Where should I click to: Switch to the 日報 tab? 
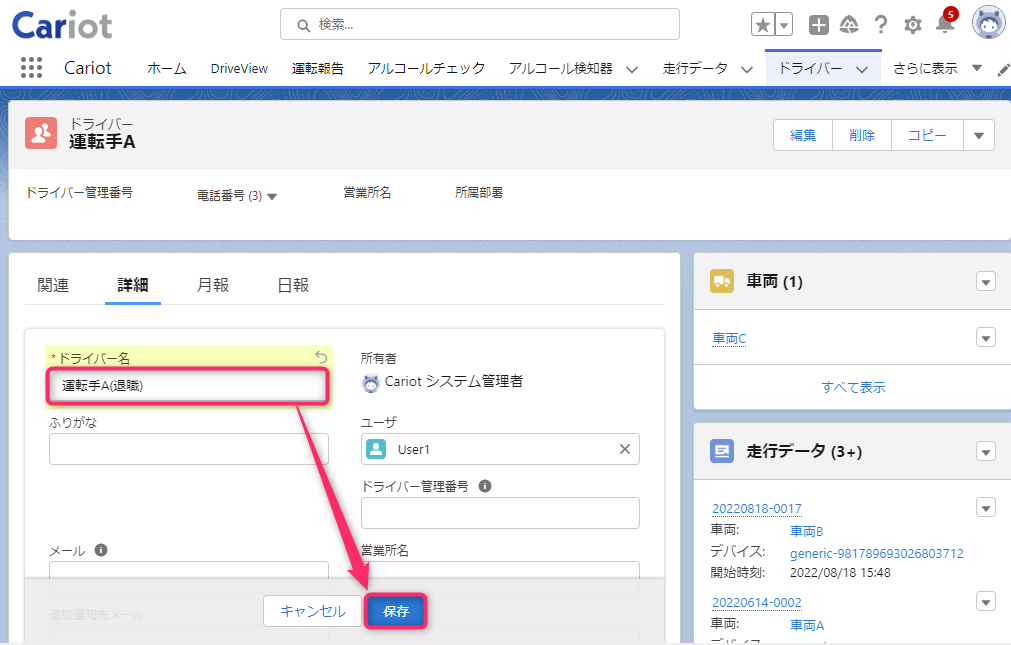coord(293,285)
